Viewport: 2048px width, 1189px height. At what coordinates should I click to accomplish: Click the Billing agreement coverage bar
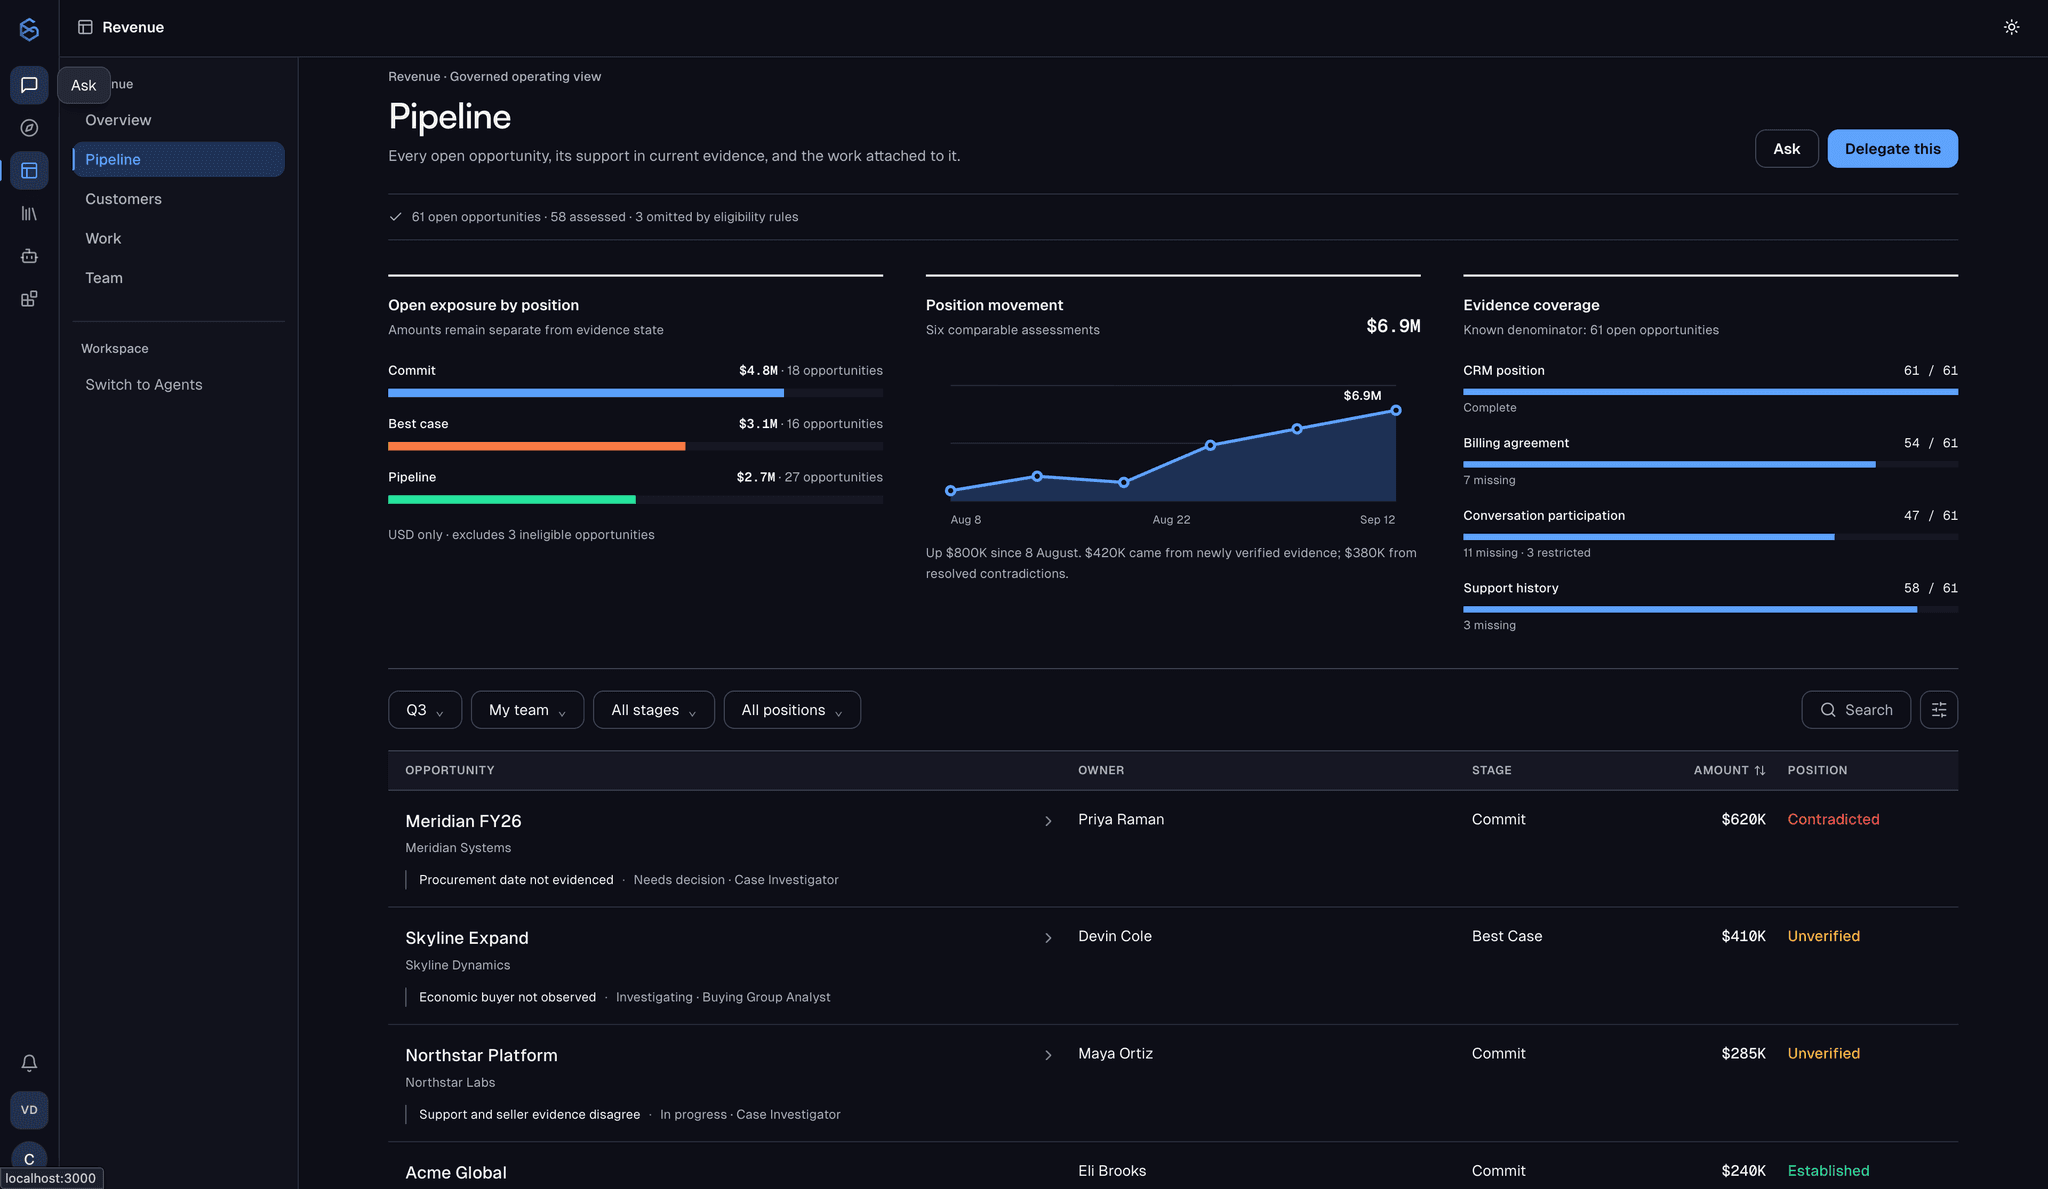pyautogui.click(x=1669, y=464)
